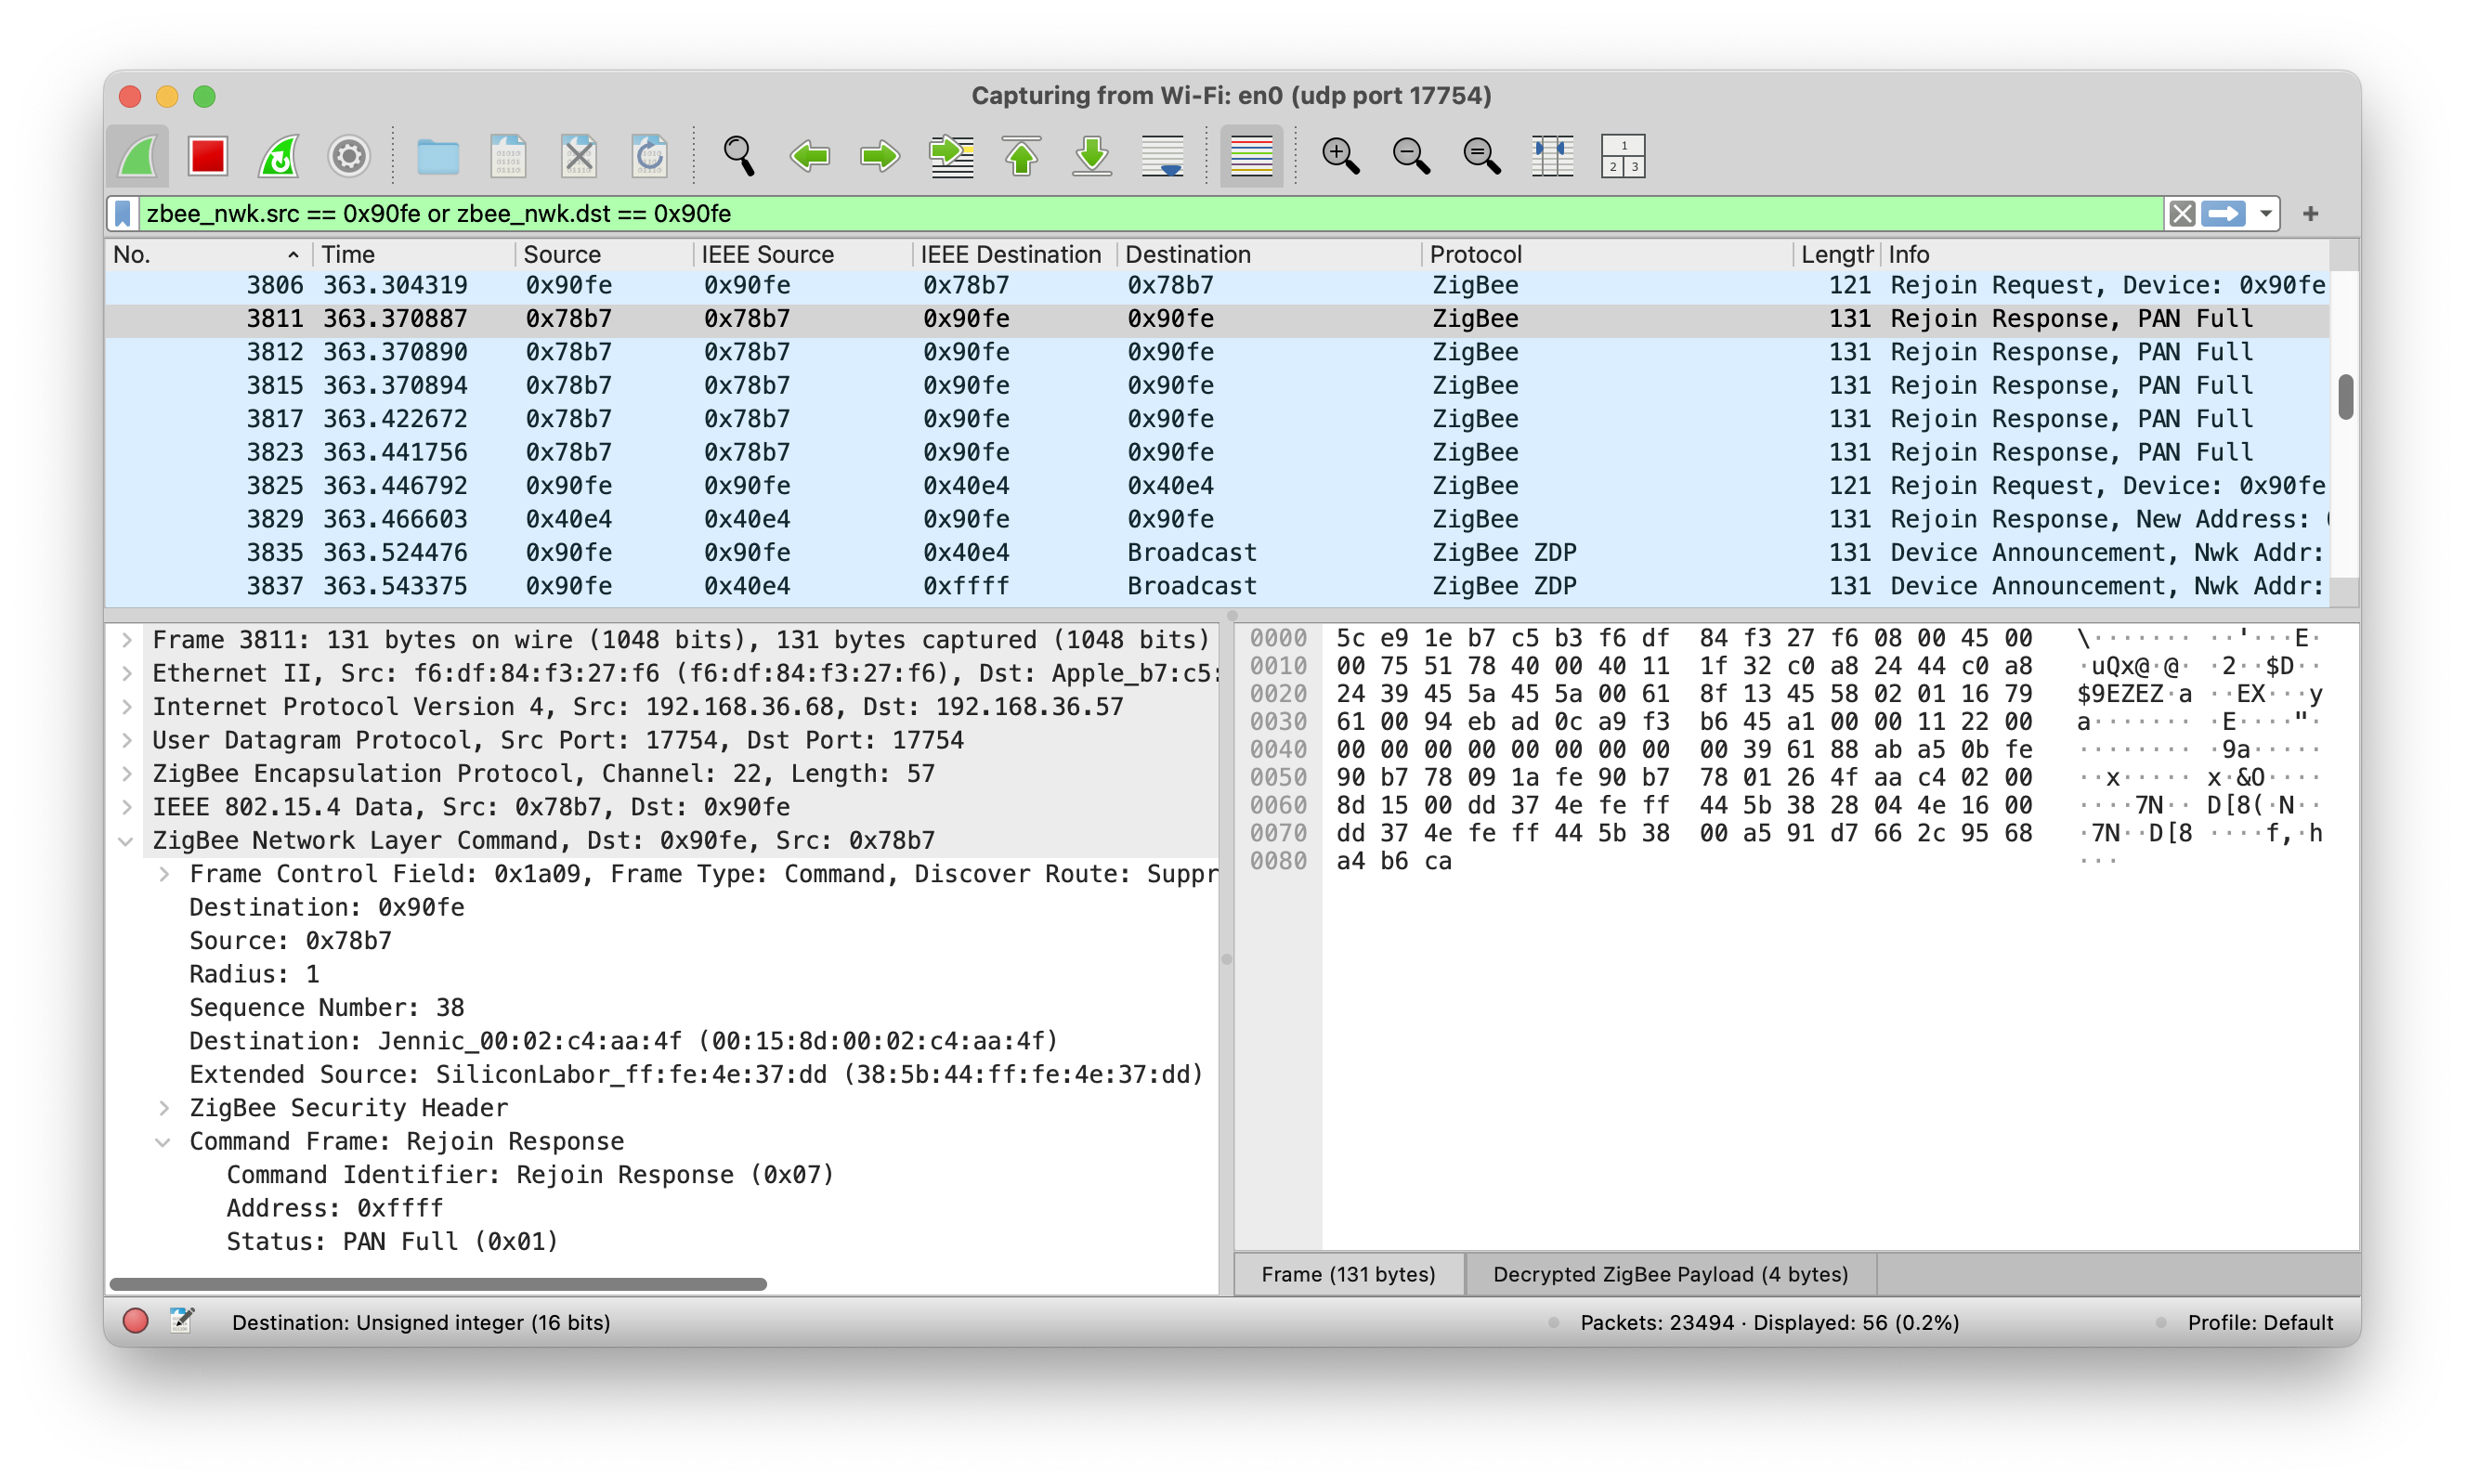The width and height of the screenshot is (2465, 1484).
Task: Open the filter history dropdown
Action: (2264, 214)
